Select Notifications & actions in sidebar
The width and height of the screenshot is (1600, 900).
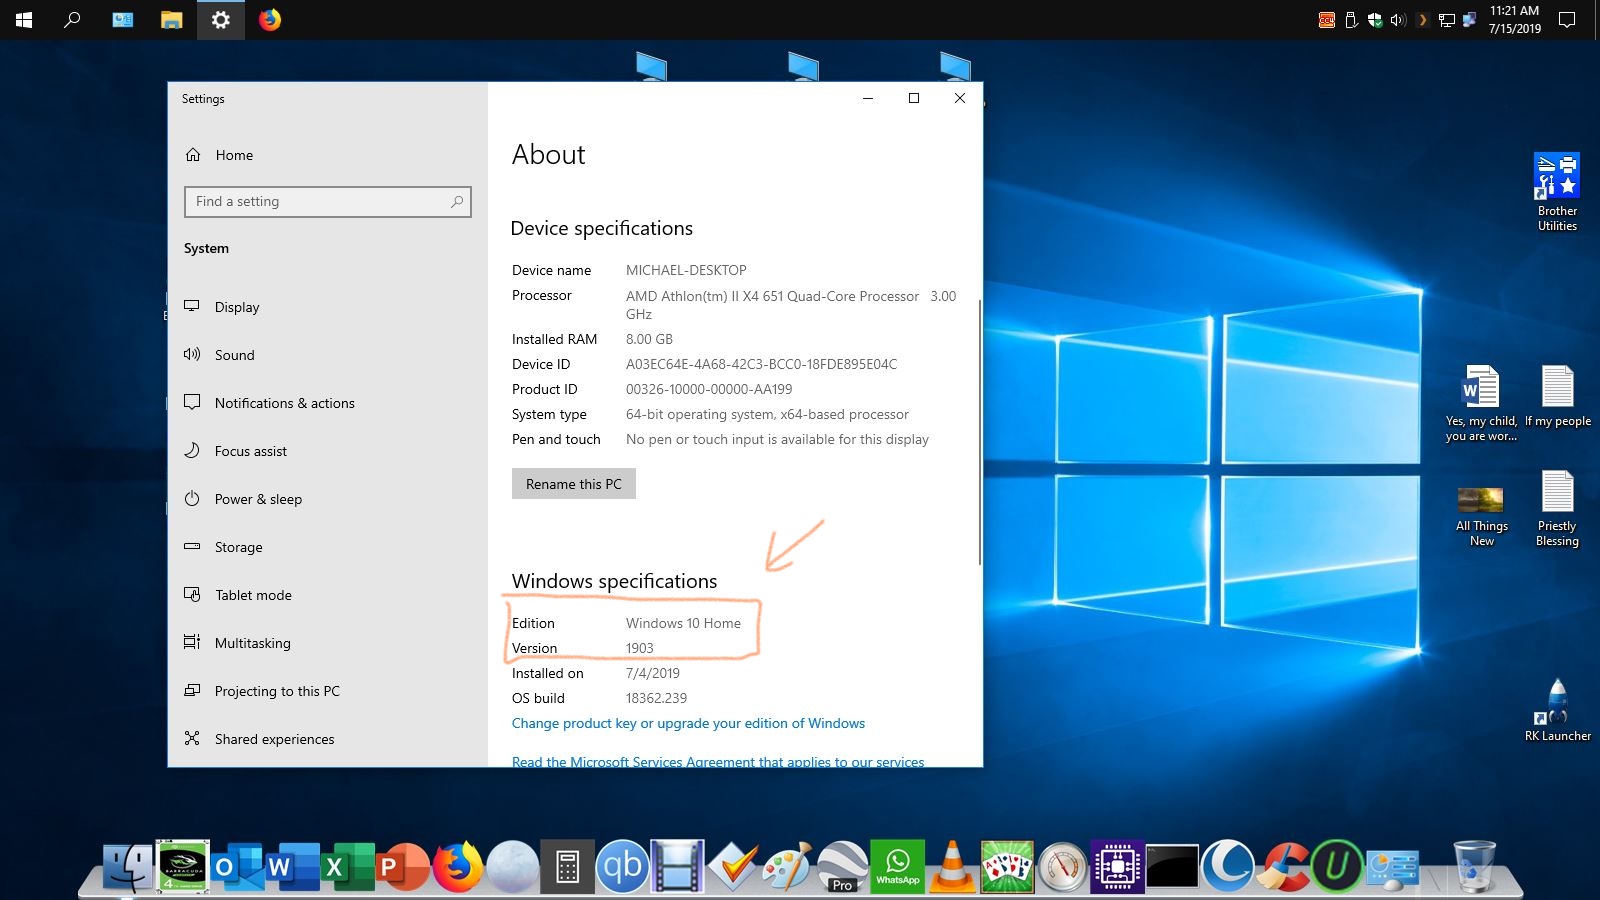[x=269, y=403]
